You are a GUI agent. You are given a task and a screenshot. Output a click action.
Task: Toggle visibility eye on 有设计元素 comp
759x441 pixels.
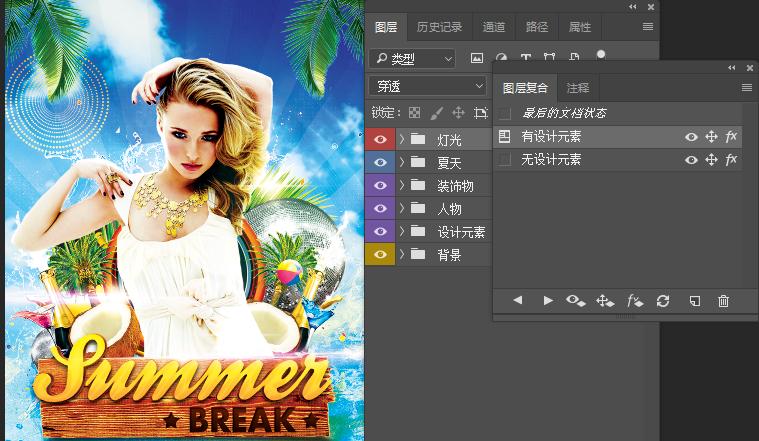[x=691, y=137]
